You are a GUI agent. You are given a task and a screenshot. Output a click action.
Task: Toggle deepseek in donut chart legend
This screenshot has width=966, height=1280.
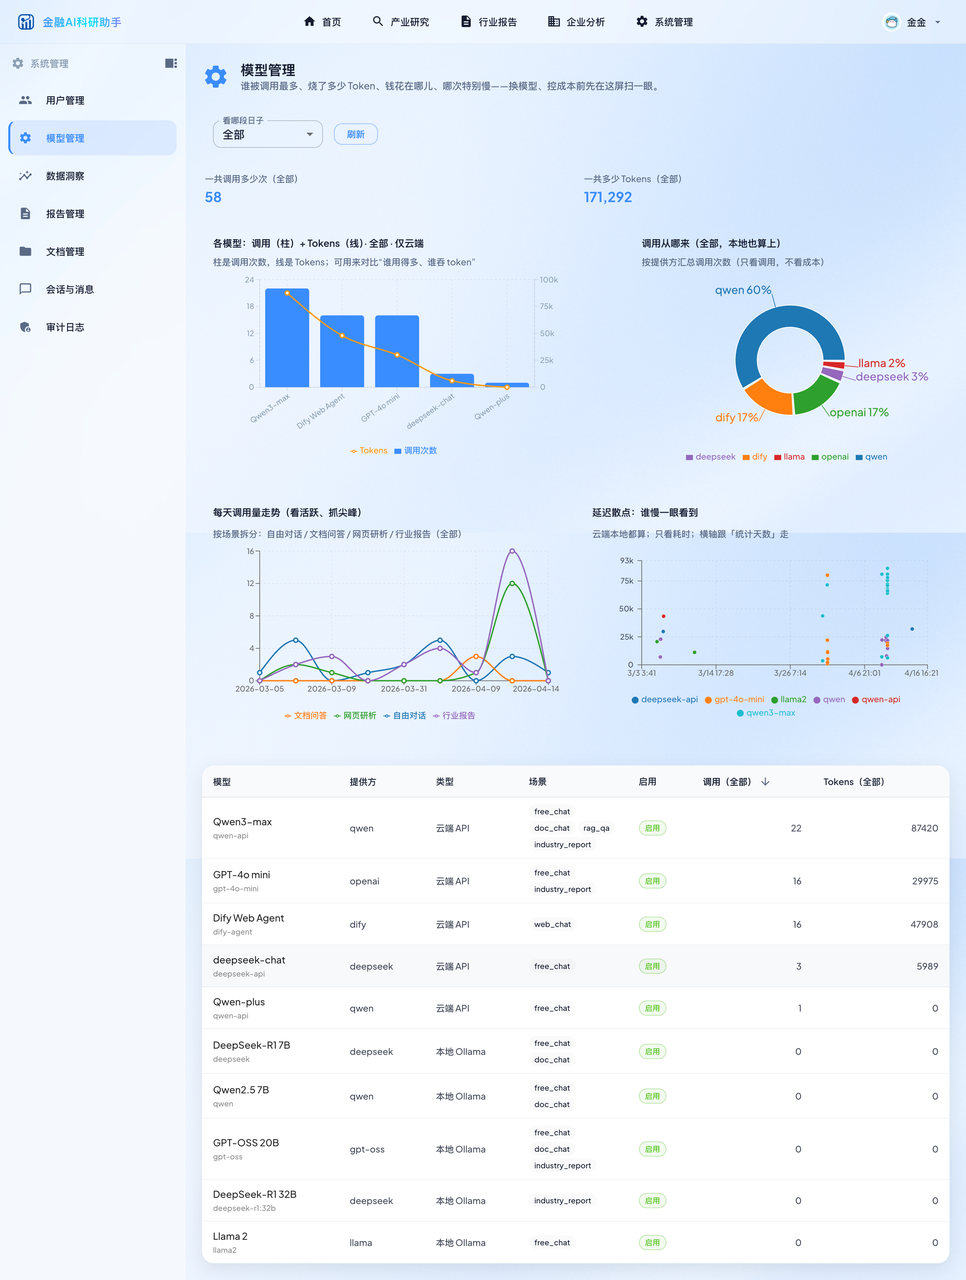(x=710, y=457)
